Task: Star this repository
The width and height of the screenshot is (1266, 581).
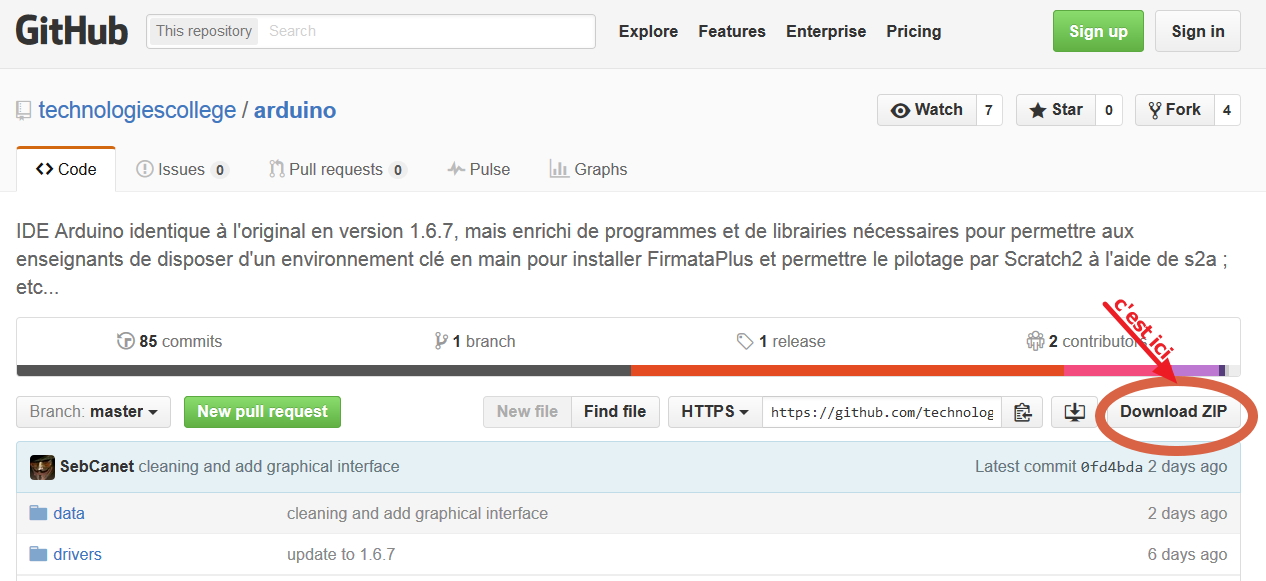Action: click(1056, 110)
